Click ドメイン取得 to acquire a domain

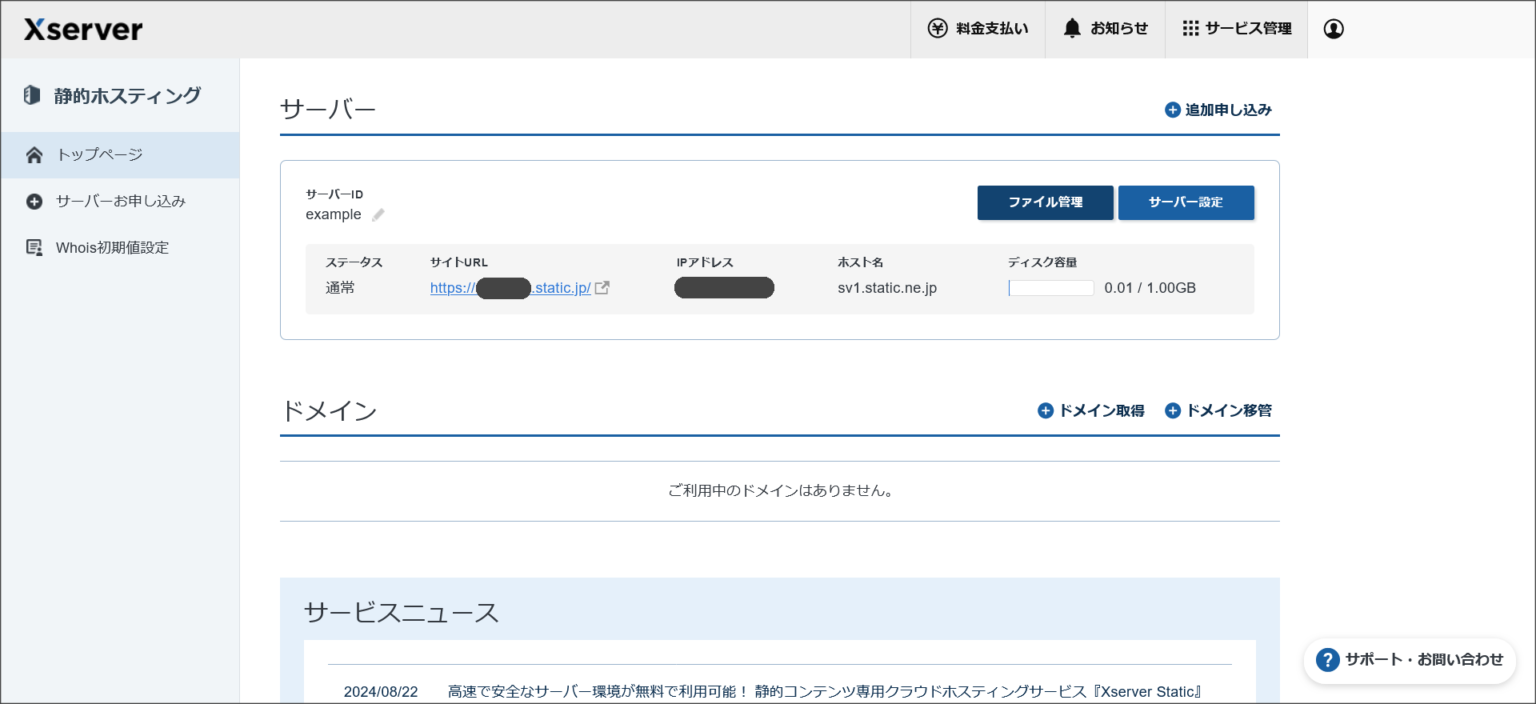pos(1090,410)
